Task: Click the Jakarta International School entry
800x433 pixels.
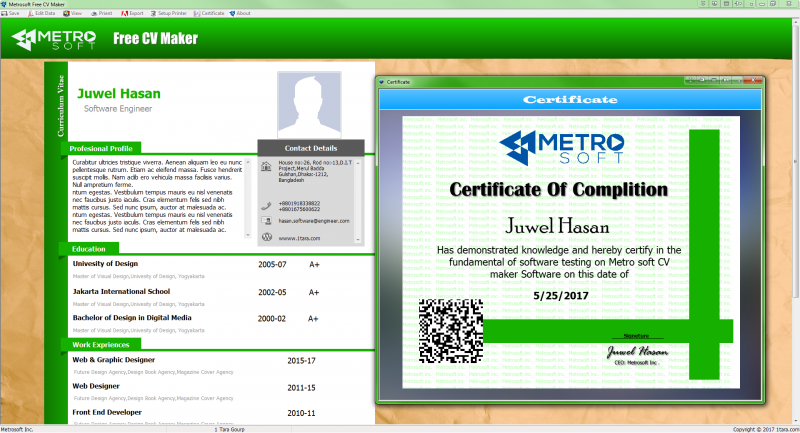Action: pyautogui.click(x=121, y=291)
